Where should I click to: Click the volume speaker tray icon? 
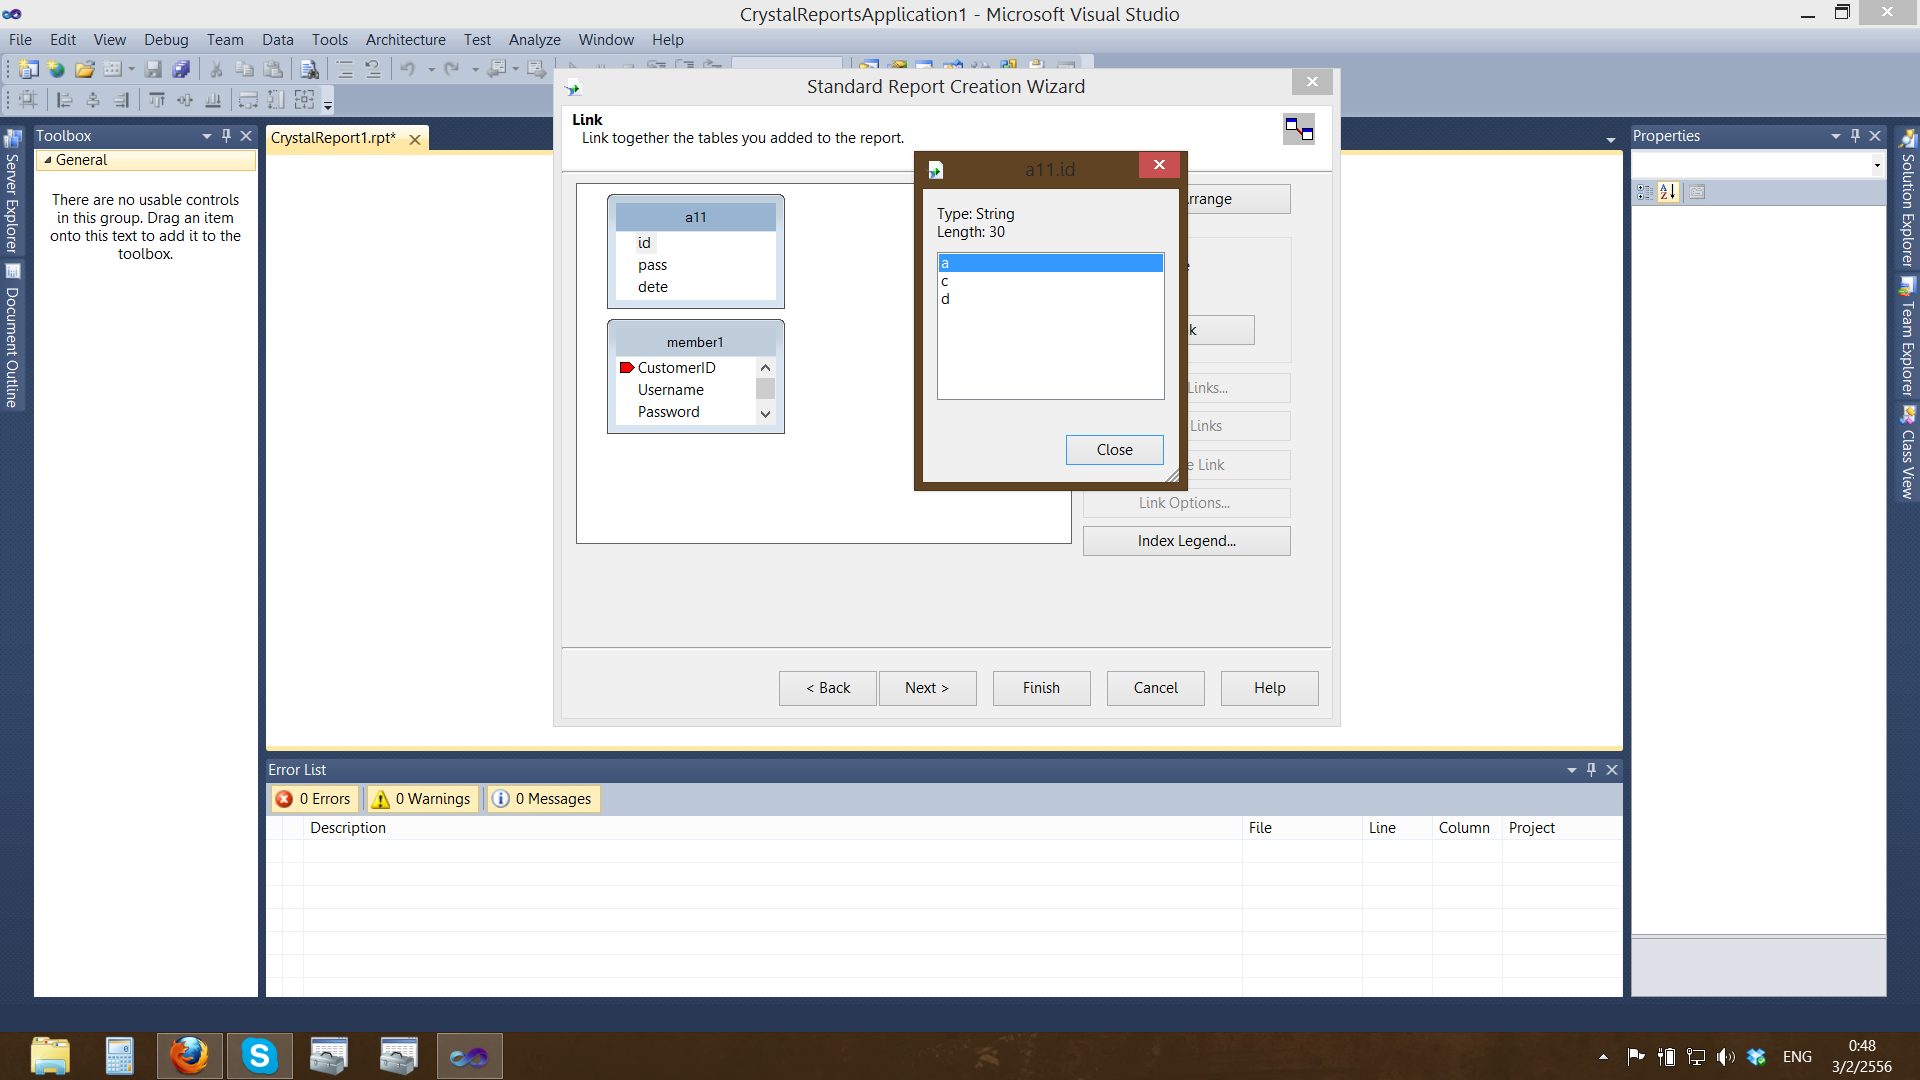click(1725, 1056)
